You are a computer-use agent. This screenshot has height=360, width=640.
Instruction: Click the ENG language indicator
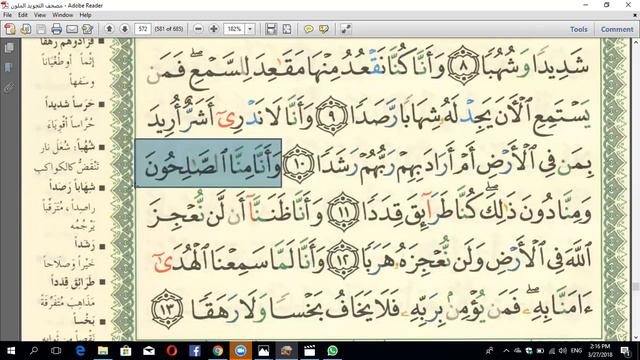[x=576, y=351]
